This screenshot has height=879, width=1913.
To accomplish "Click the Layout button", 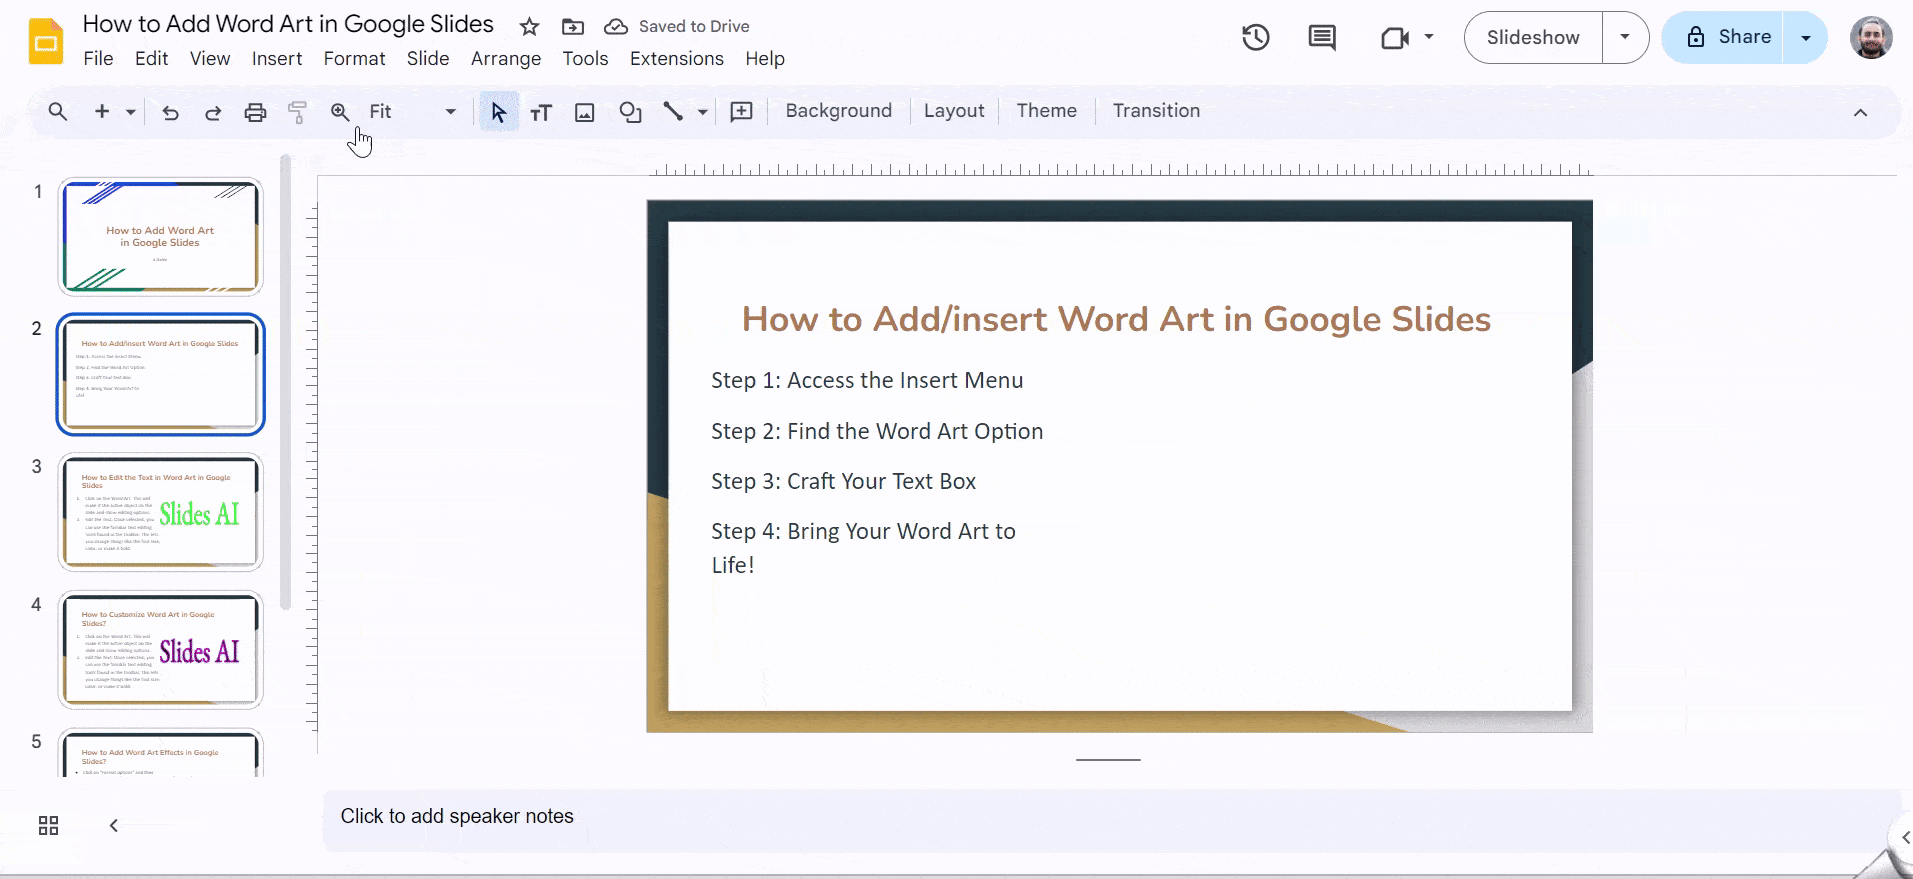I will coord(954,111).
